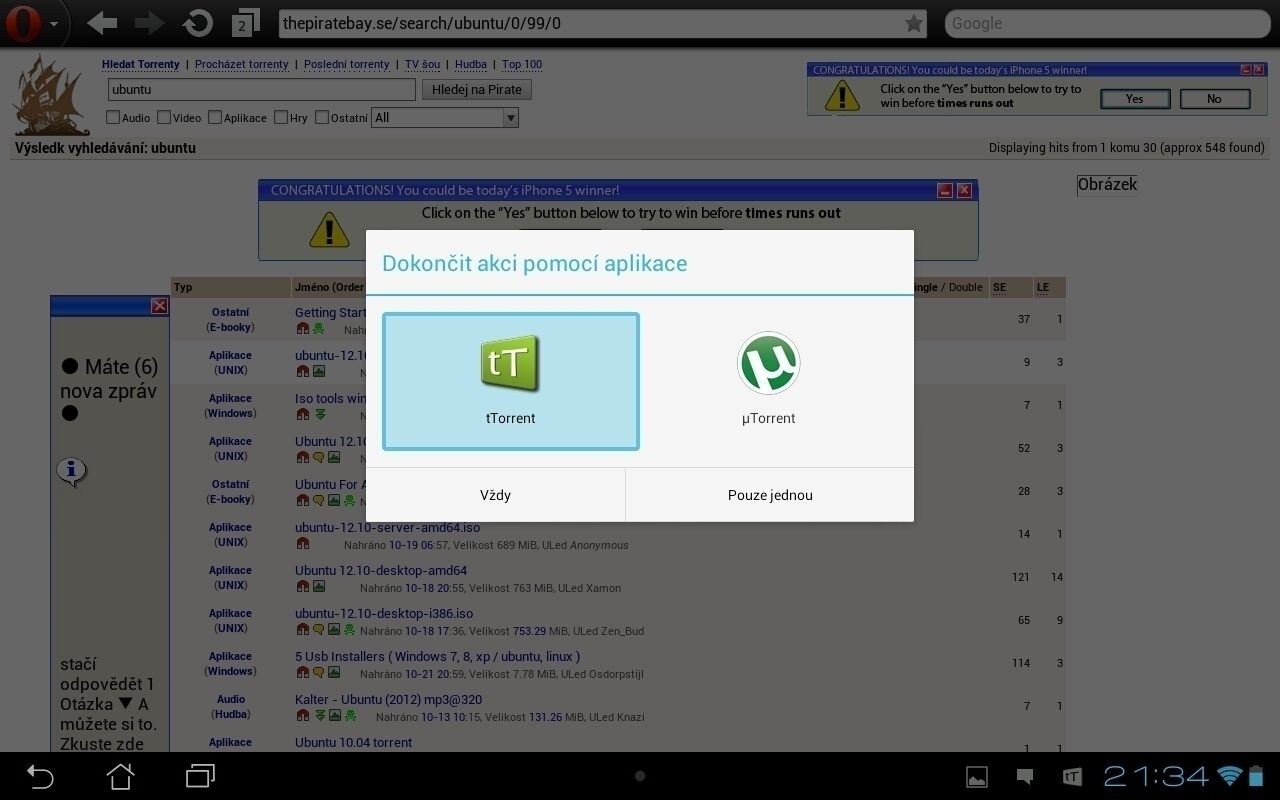The image size is (1280, 800).
Task: Tap Android home button
Action: tap(120, 776)
